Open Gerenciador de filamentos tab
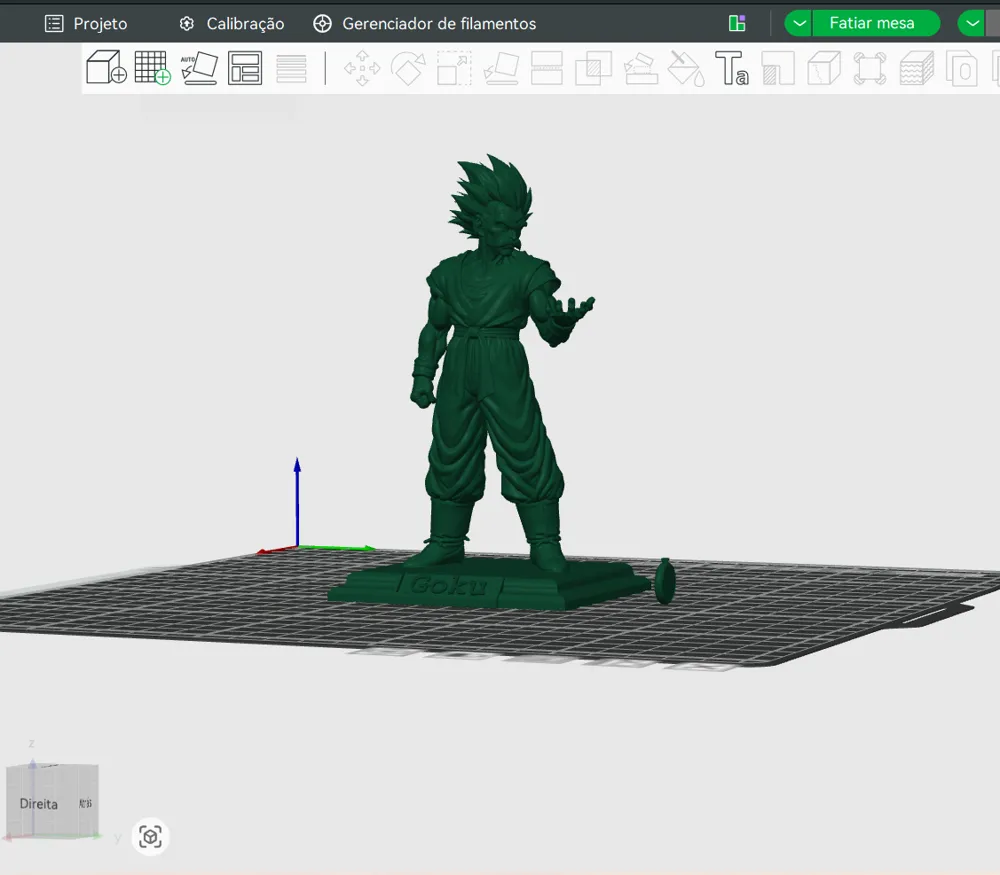 coord(425,24)
